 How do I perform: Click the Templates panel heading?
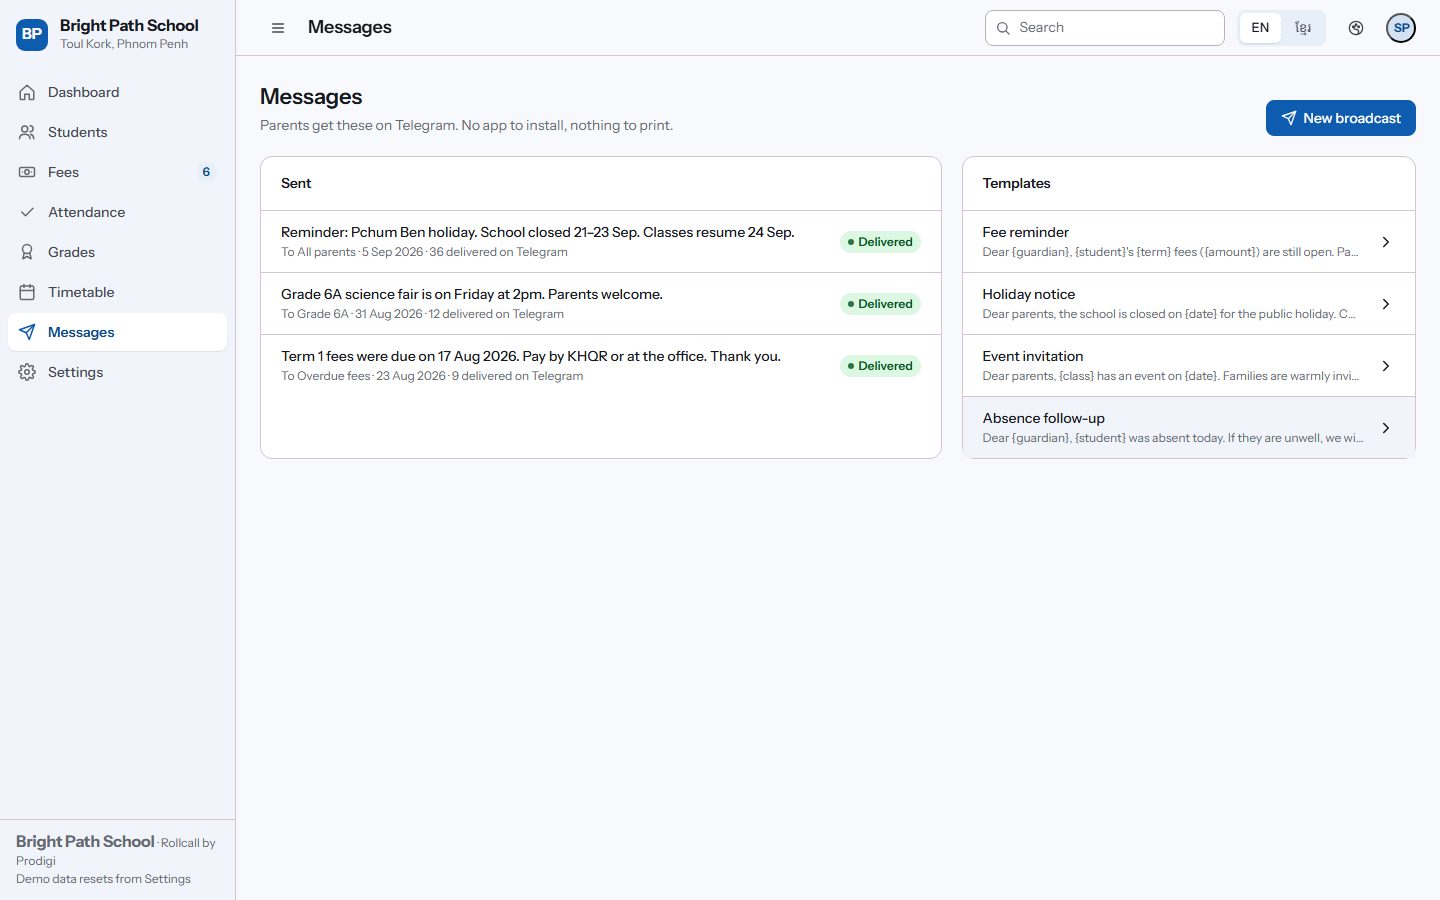coord(1016,183)
